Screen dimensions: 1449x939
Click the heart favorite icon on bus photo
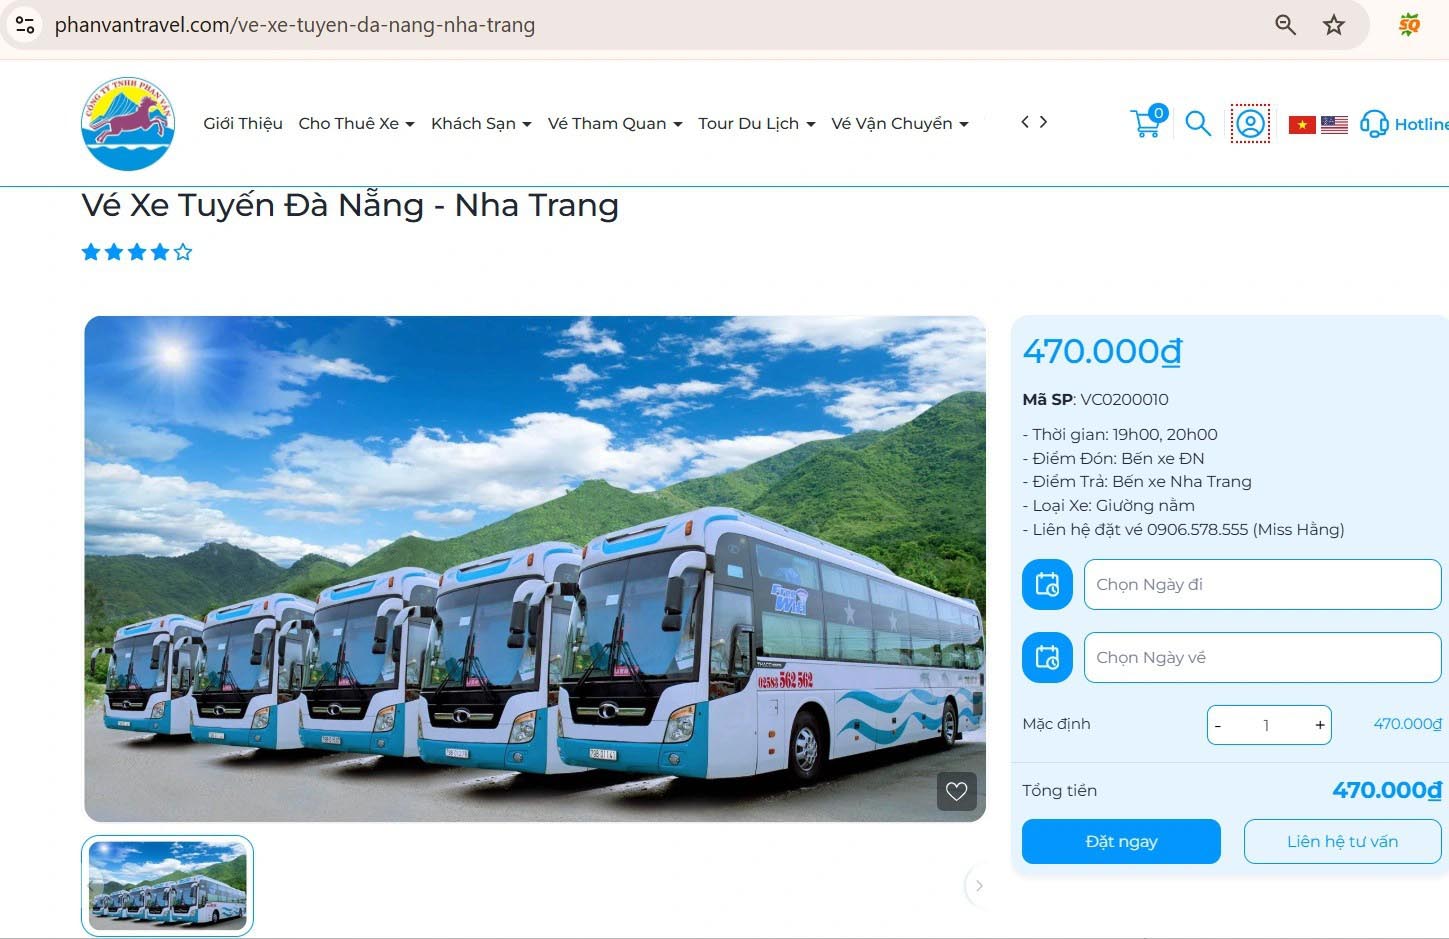pyautogui.click(x=957, y=791)
